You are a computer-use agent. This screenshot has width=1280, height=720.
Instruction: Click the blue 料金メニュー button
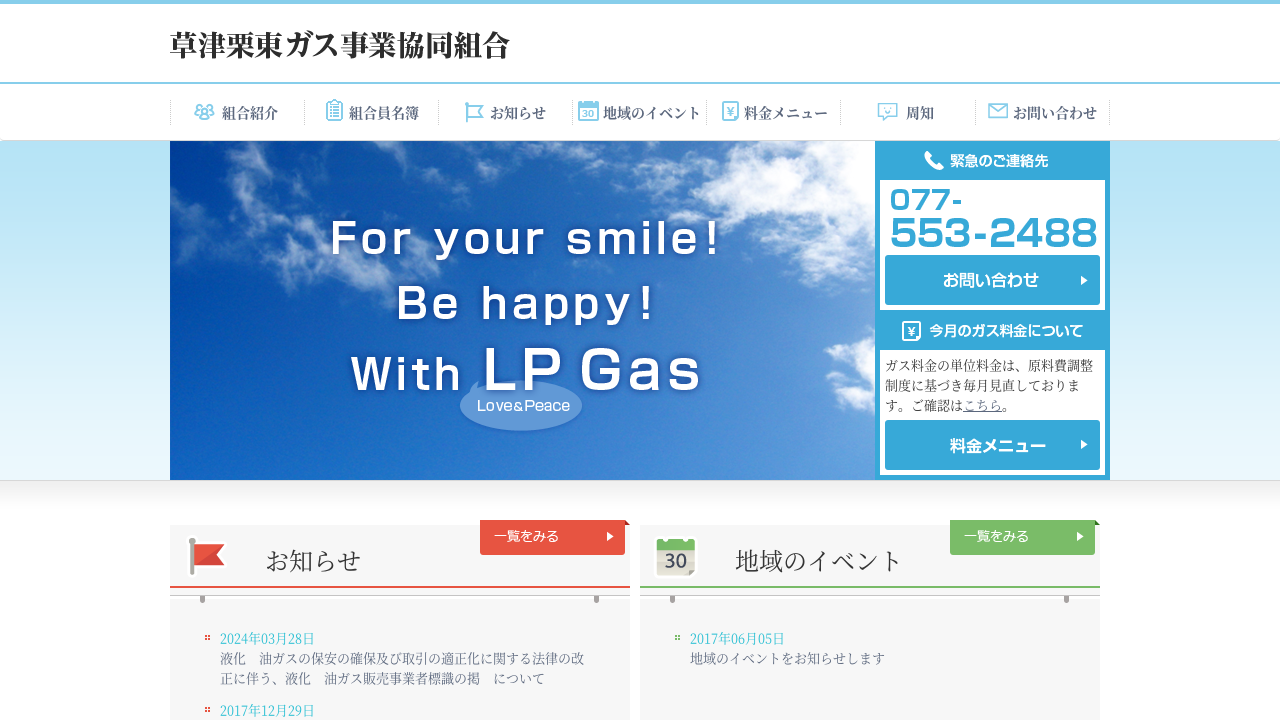[992, 445]
